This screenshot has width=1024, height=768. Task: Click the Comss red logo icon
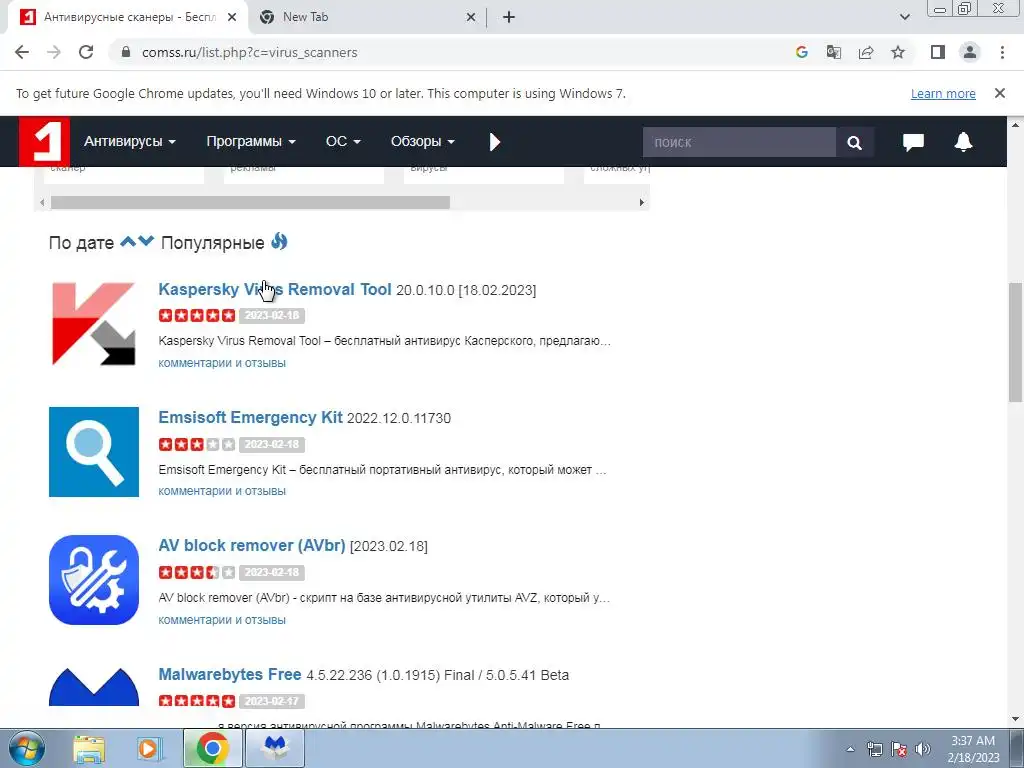tap(44, 141)
